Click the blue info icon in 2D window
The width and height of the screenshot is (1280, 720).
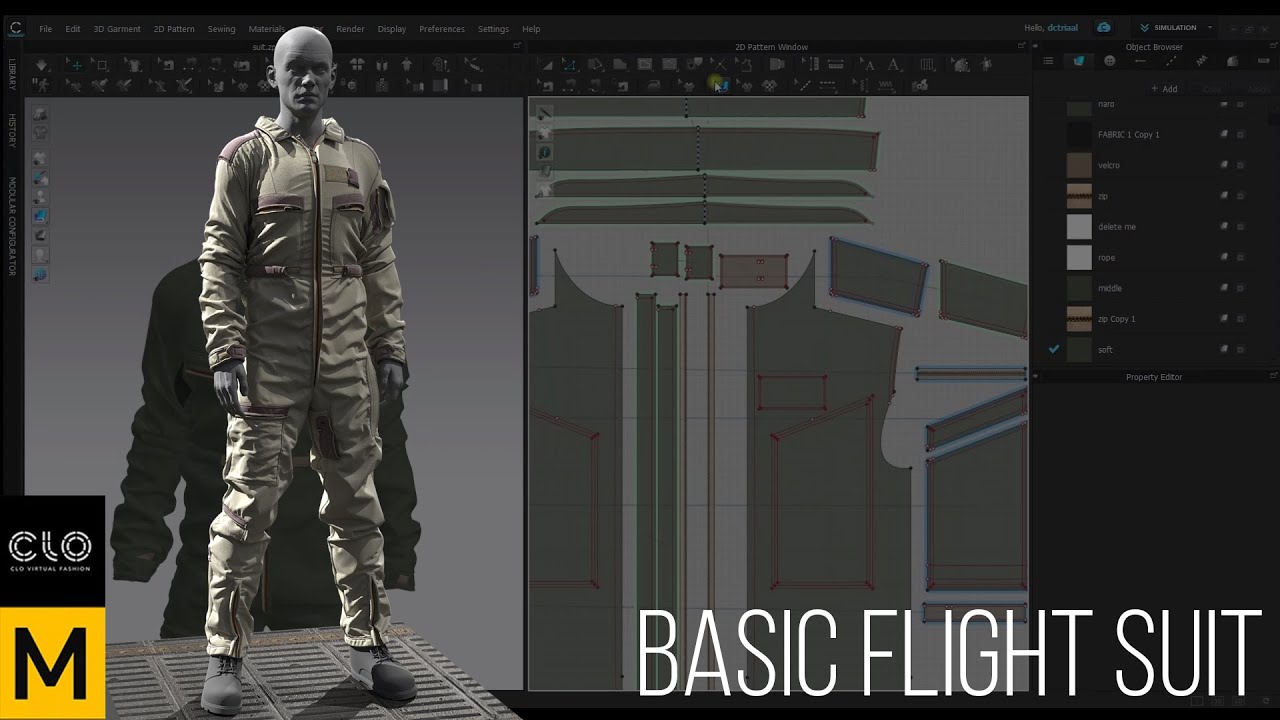544,152
